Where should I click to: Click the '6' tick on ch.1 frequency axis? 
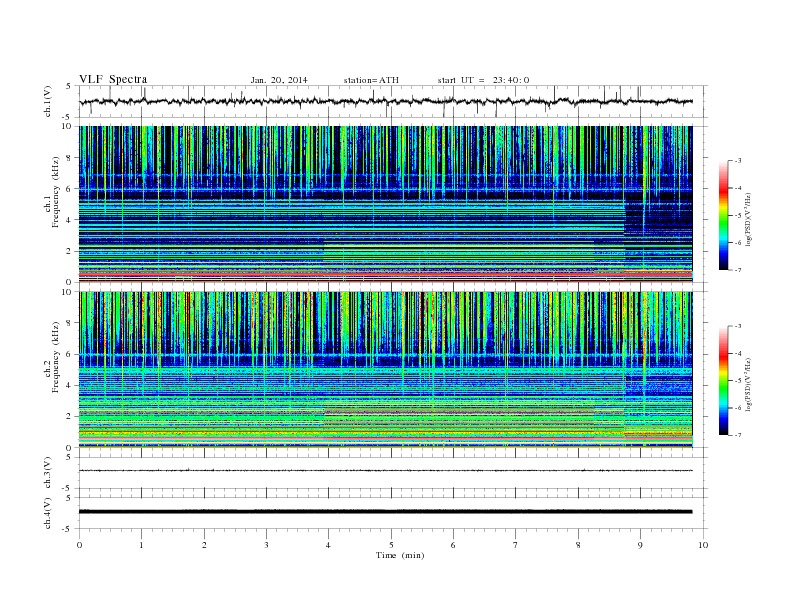pyautogui.click(x=69, y=189)
